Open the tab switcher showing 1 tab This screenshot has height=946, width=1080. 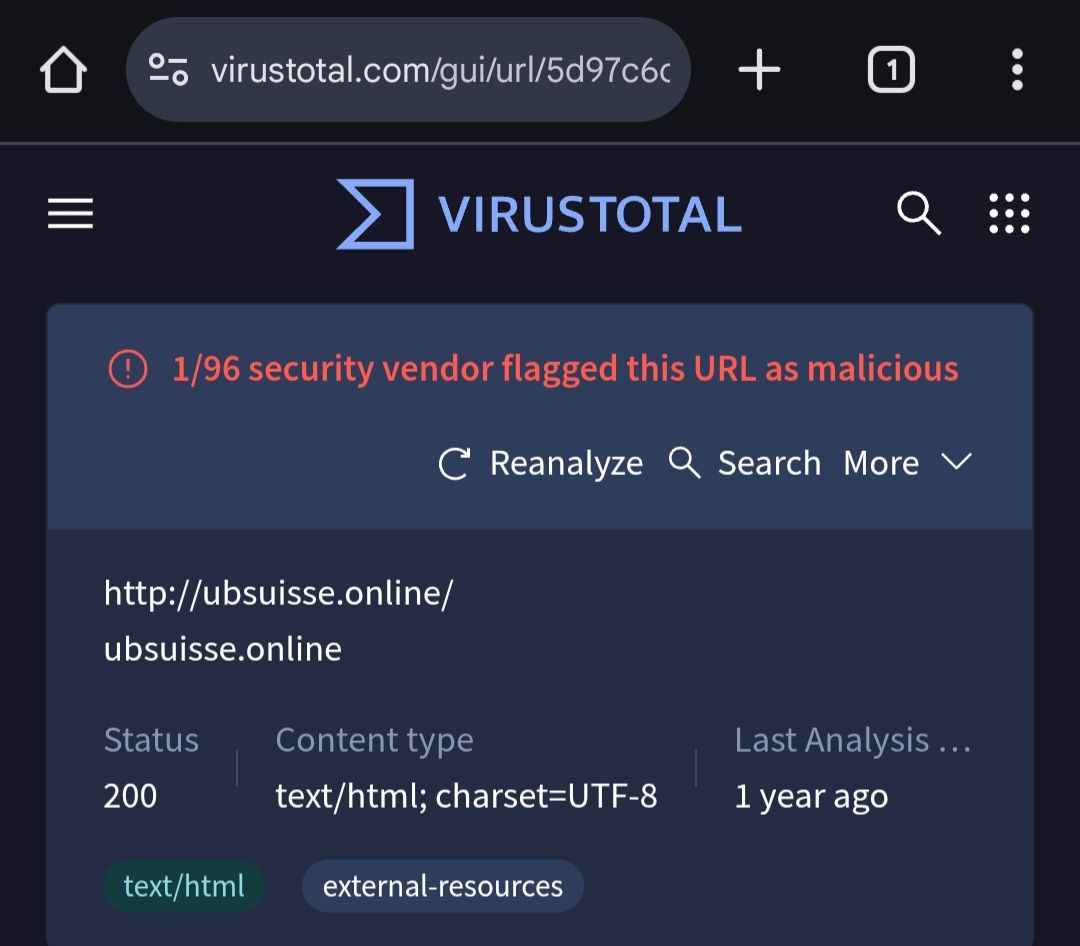(x=890, y=70)
